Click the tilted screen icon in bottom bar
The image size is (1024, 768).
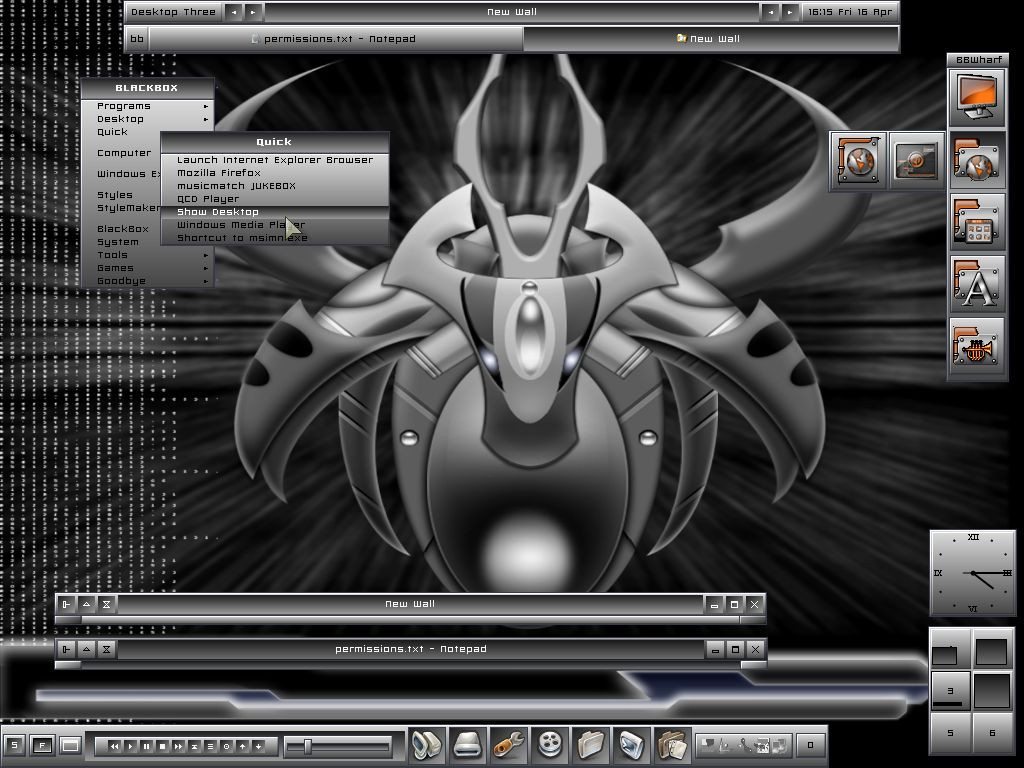click(631, 744)
